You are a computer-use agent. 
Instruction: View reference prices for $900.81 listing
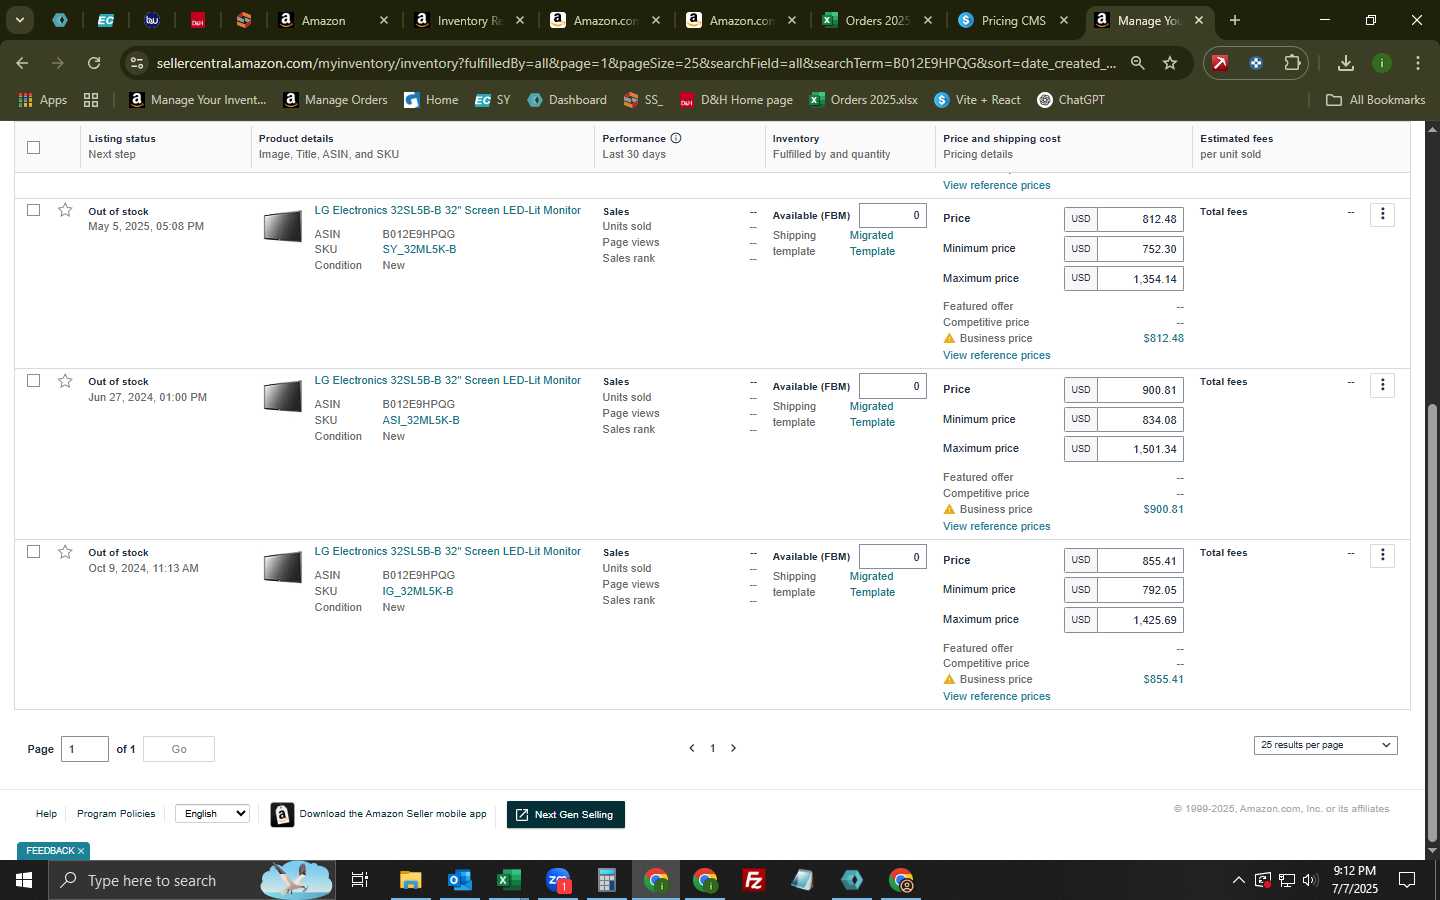coord(996,526)
